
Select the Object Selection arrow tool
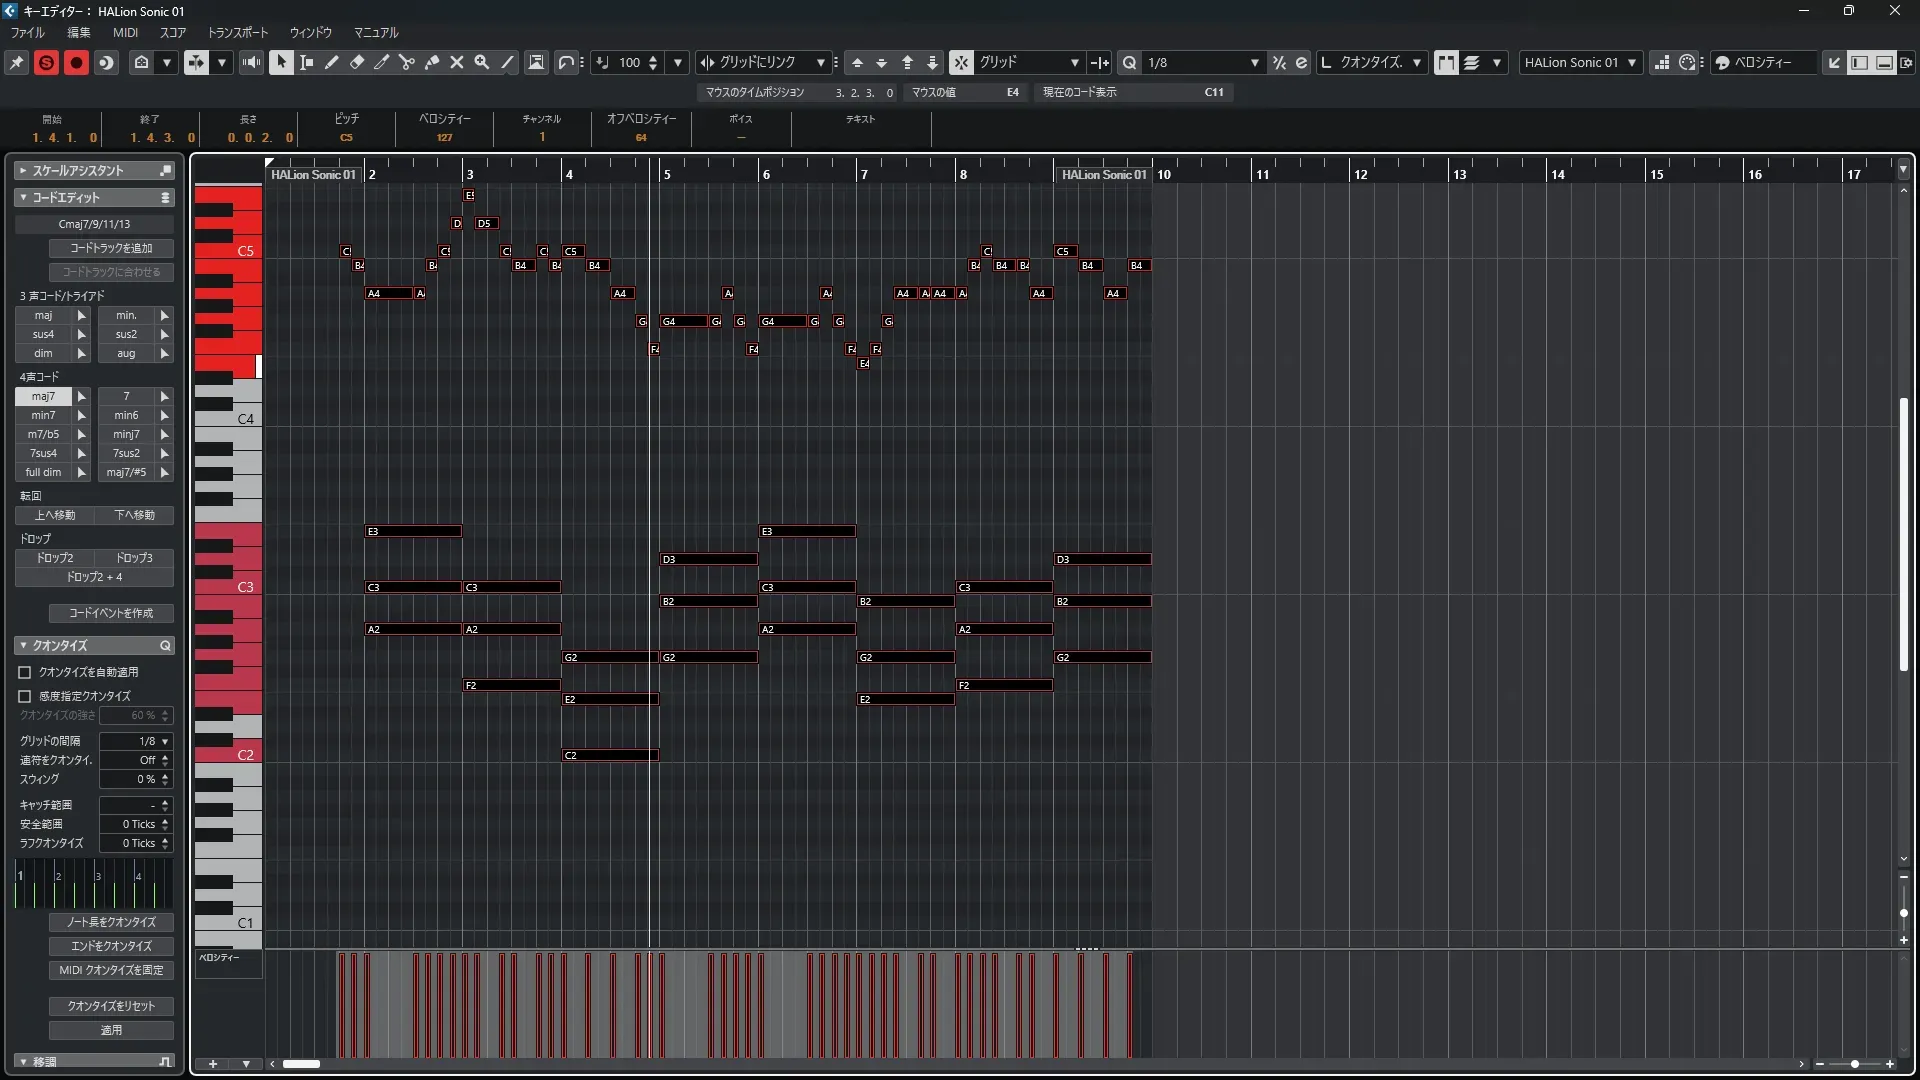click(x=281, y=62)
